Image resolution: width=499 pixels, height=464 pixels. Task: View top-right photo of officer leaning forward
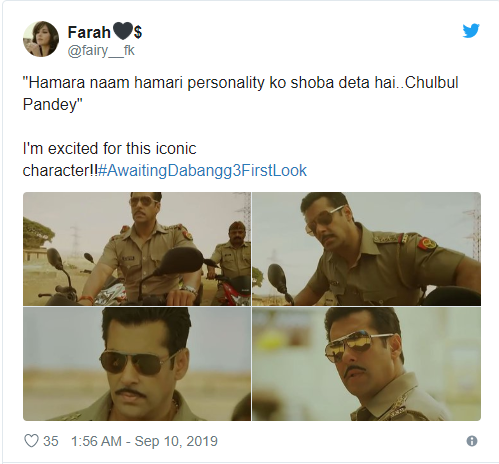[x=366, y=249]
